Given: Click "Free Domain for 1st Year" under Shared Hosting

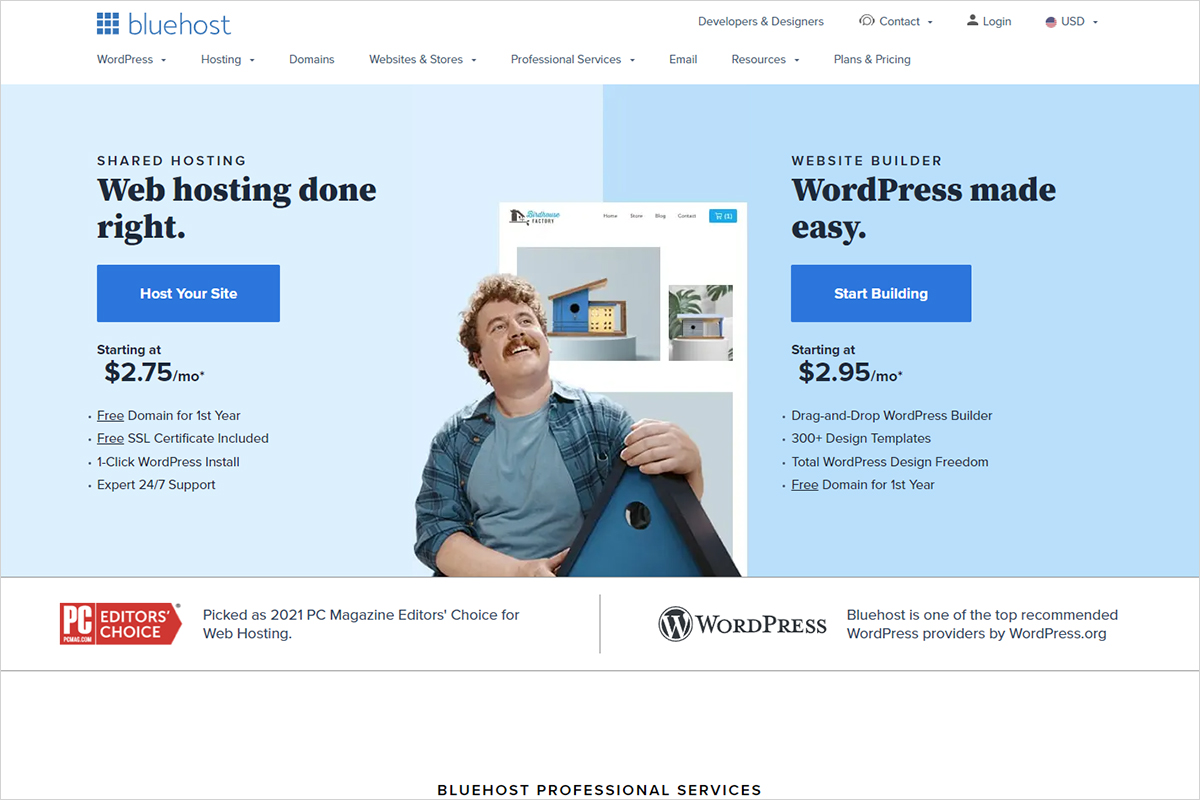Looking at the screenshot, I should [x=169, y=416].
